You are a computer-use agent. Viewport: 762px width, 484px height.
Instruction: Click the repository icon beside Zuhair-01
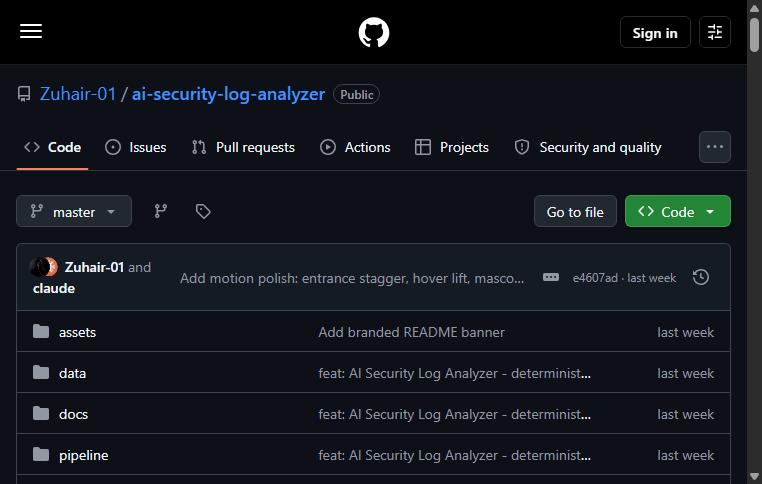pos(24,94)
